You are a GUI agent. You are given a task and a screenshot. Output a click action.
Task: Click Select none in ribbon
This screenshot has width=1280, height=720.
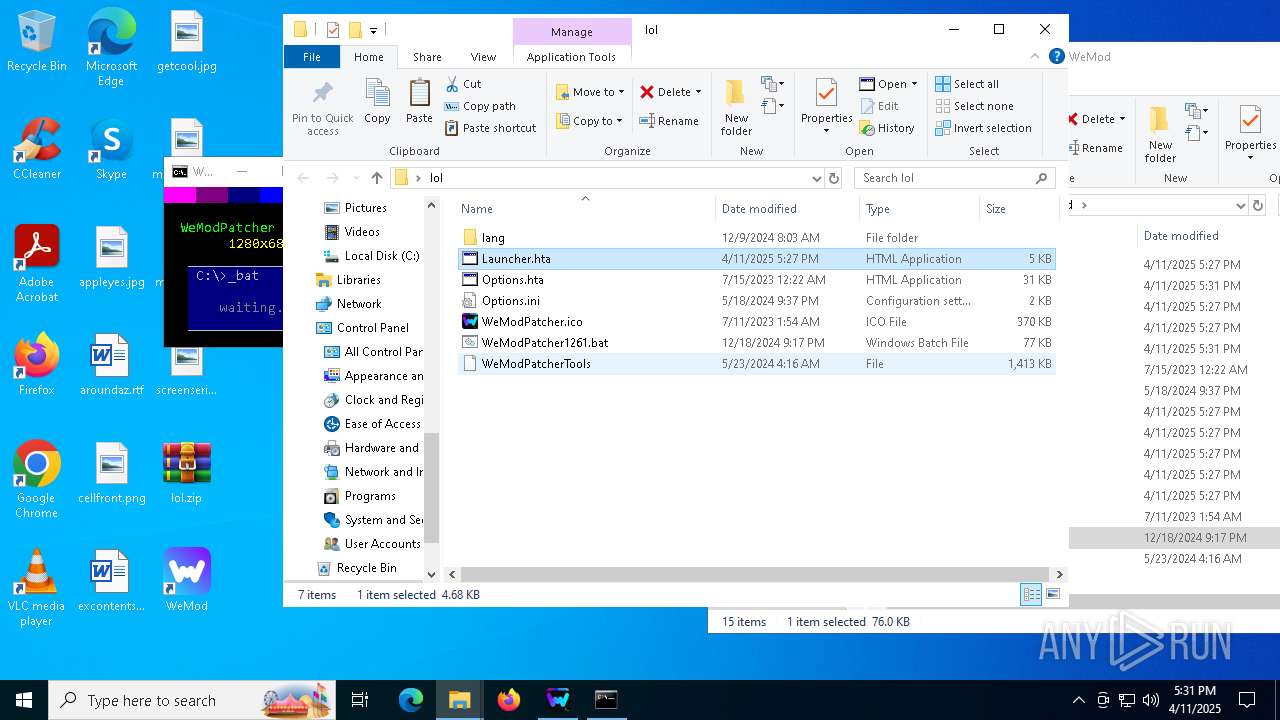pyautogui.click(x=974, y=106)
